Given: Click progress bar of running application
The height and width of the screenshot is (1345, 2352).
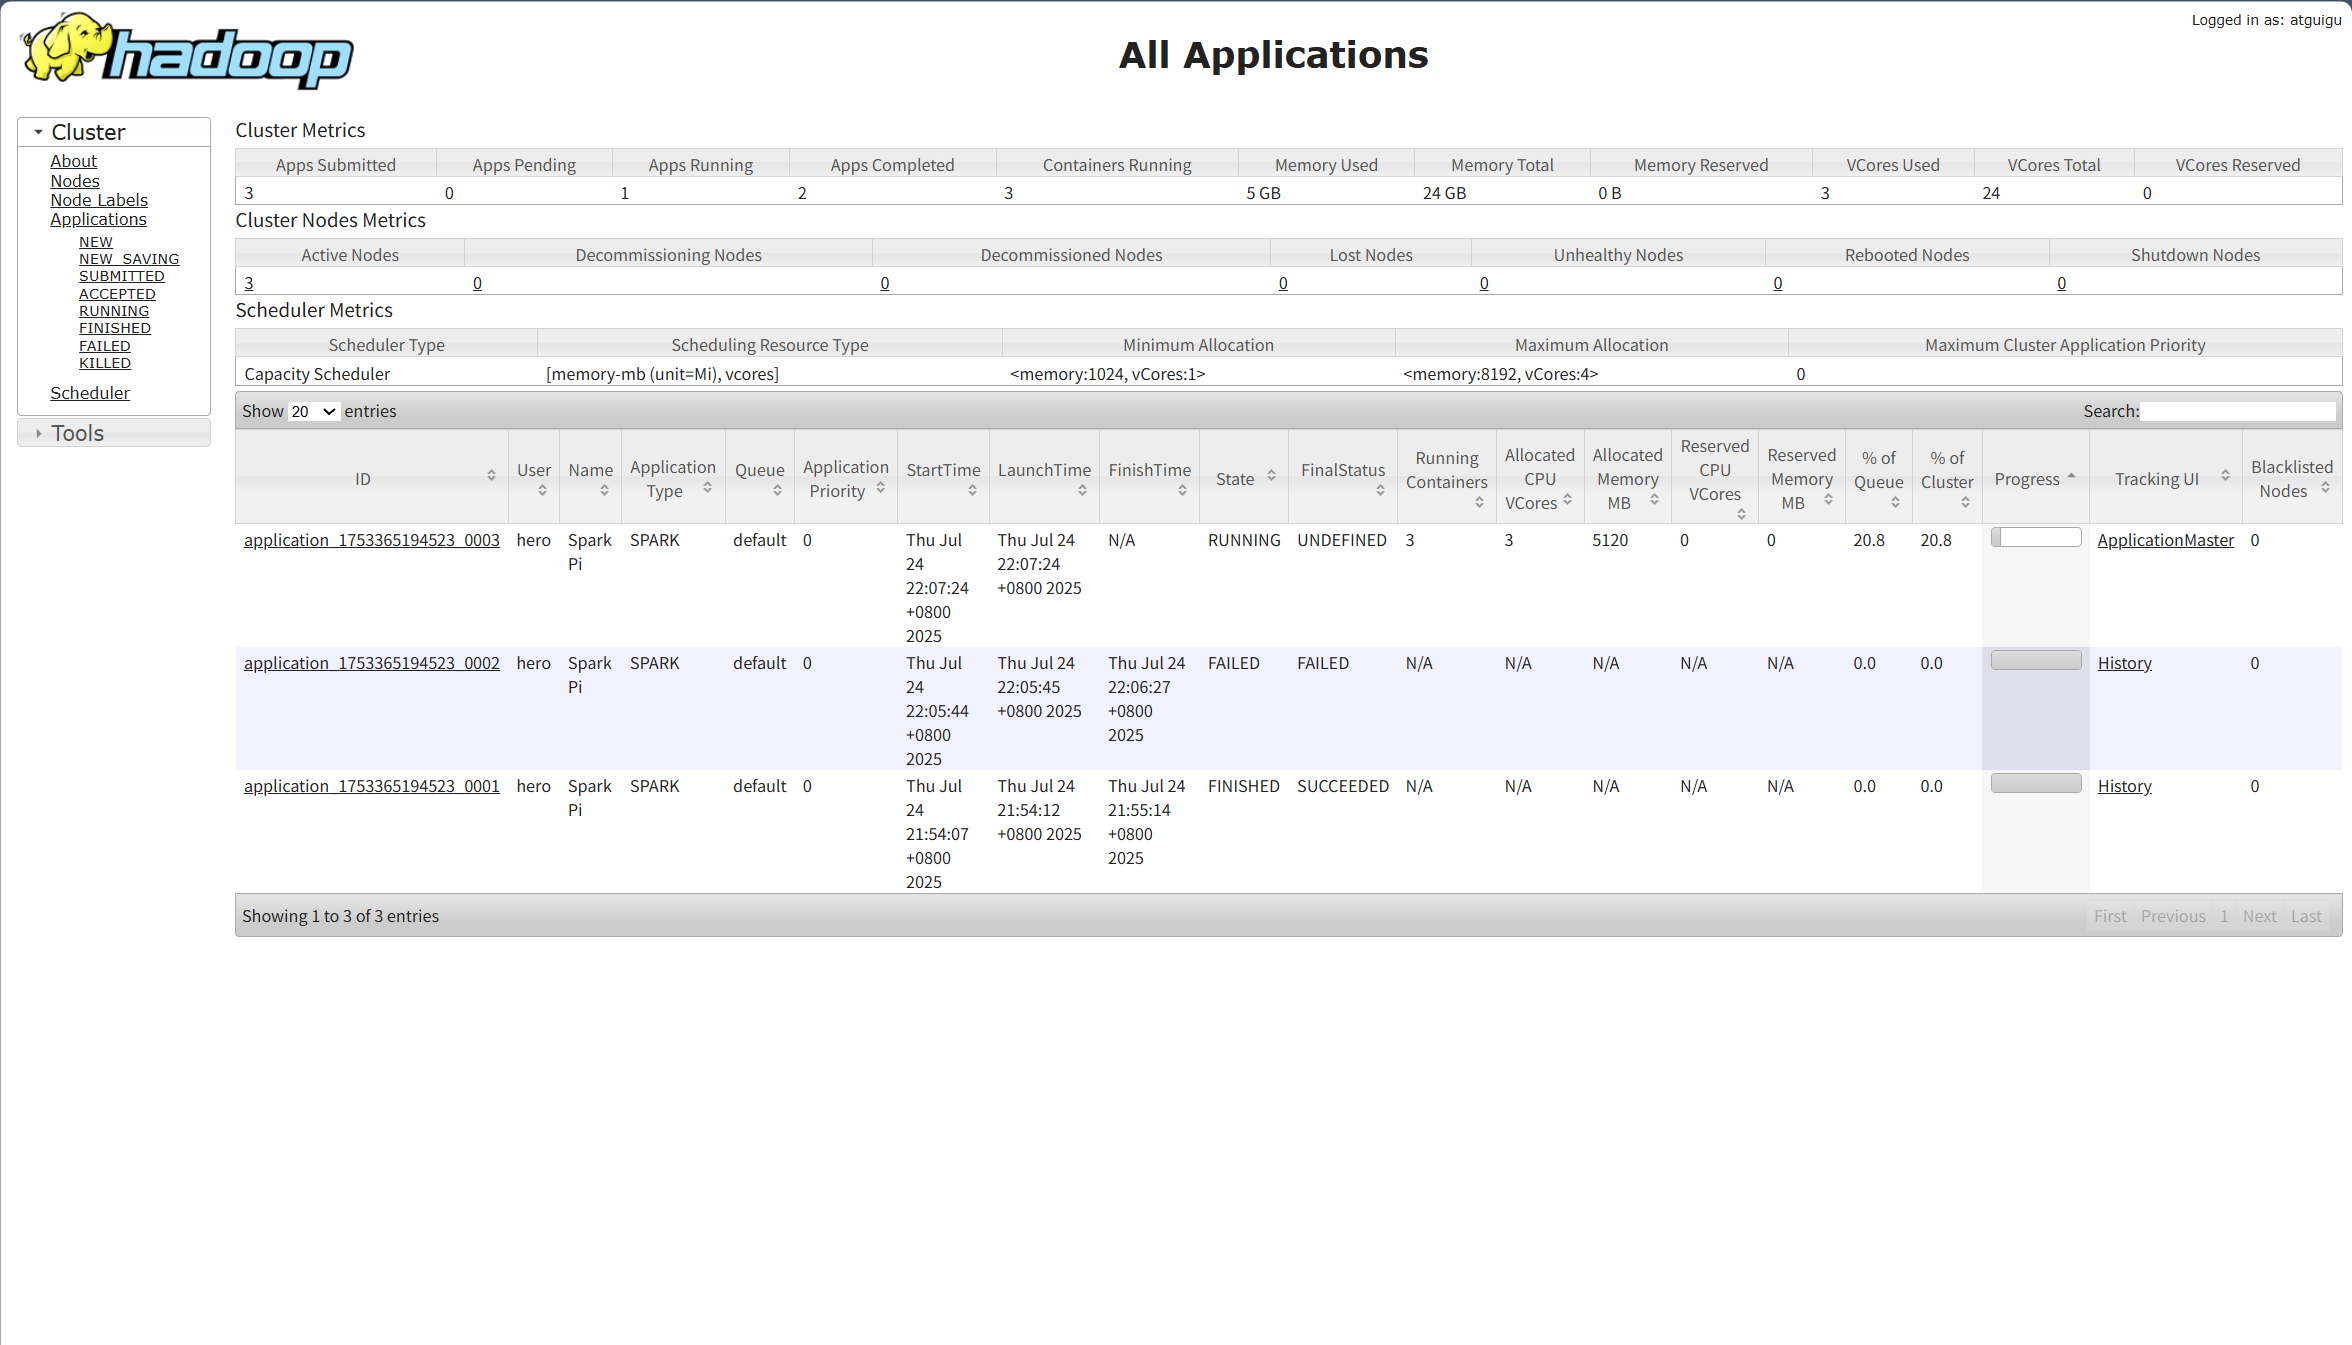Looking at the screenshot, I should point(2035,538).
